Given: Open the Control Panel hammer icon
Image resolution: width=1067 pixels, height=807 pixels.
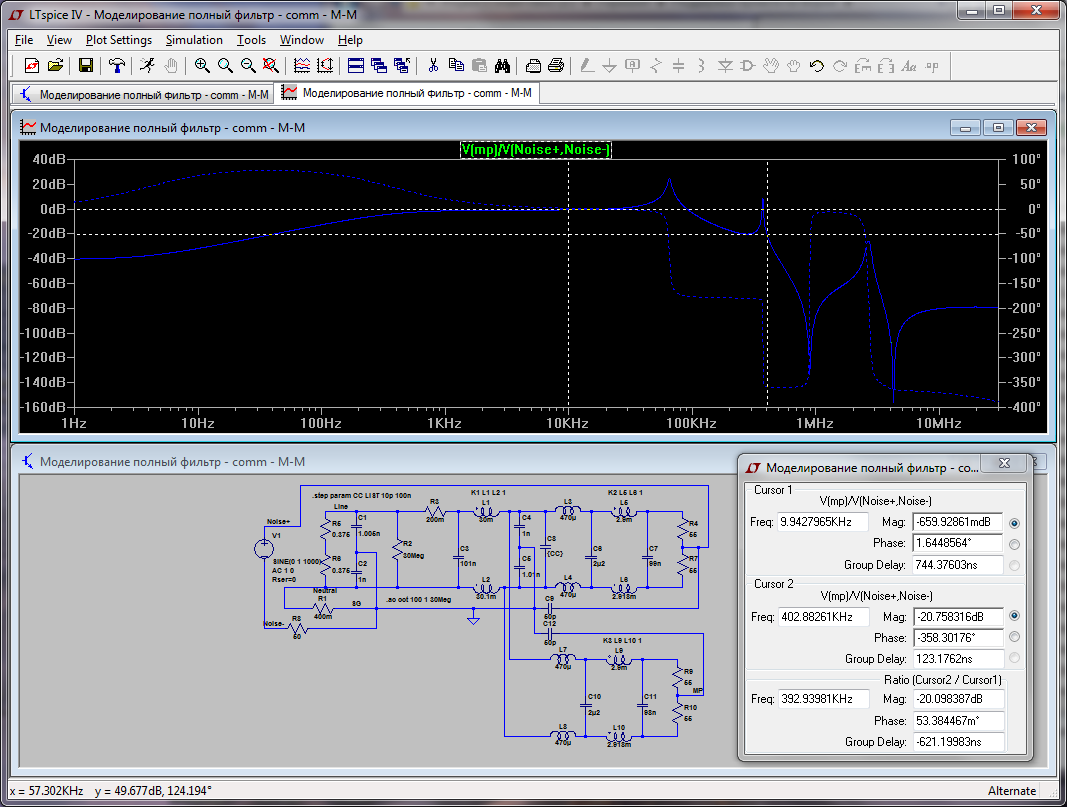Looking at the screenshot, I should tap(118, 66).
